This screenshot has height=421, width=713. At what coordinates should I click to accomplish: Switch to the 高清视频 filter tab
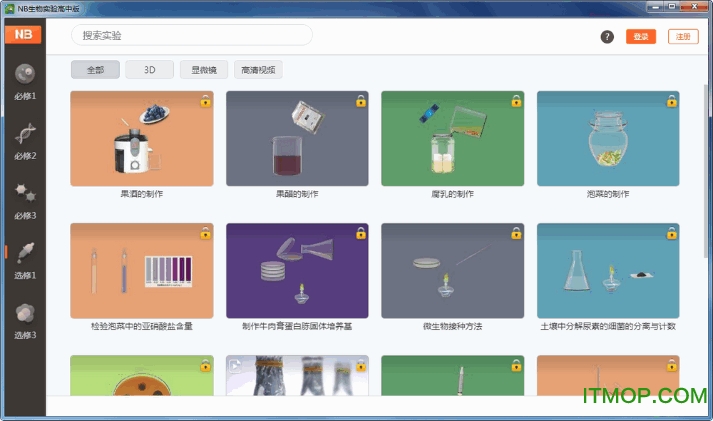point(258,70)
